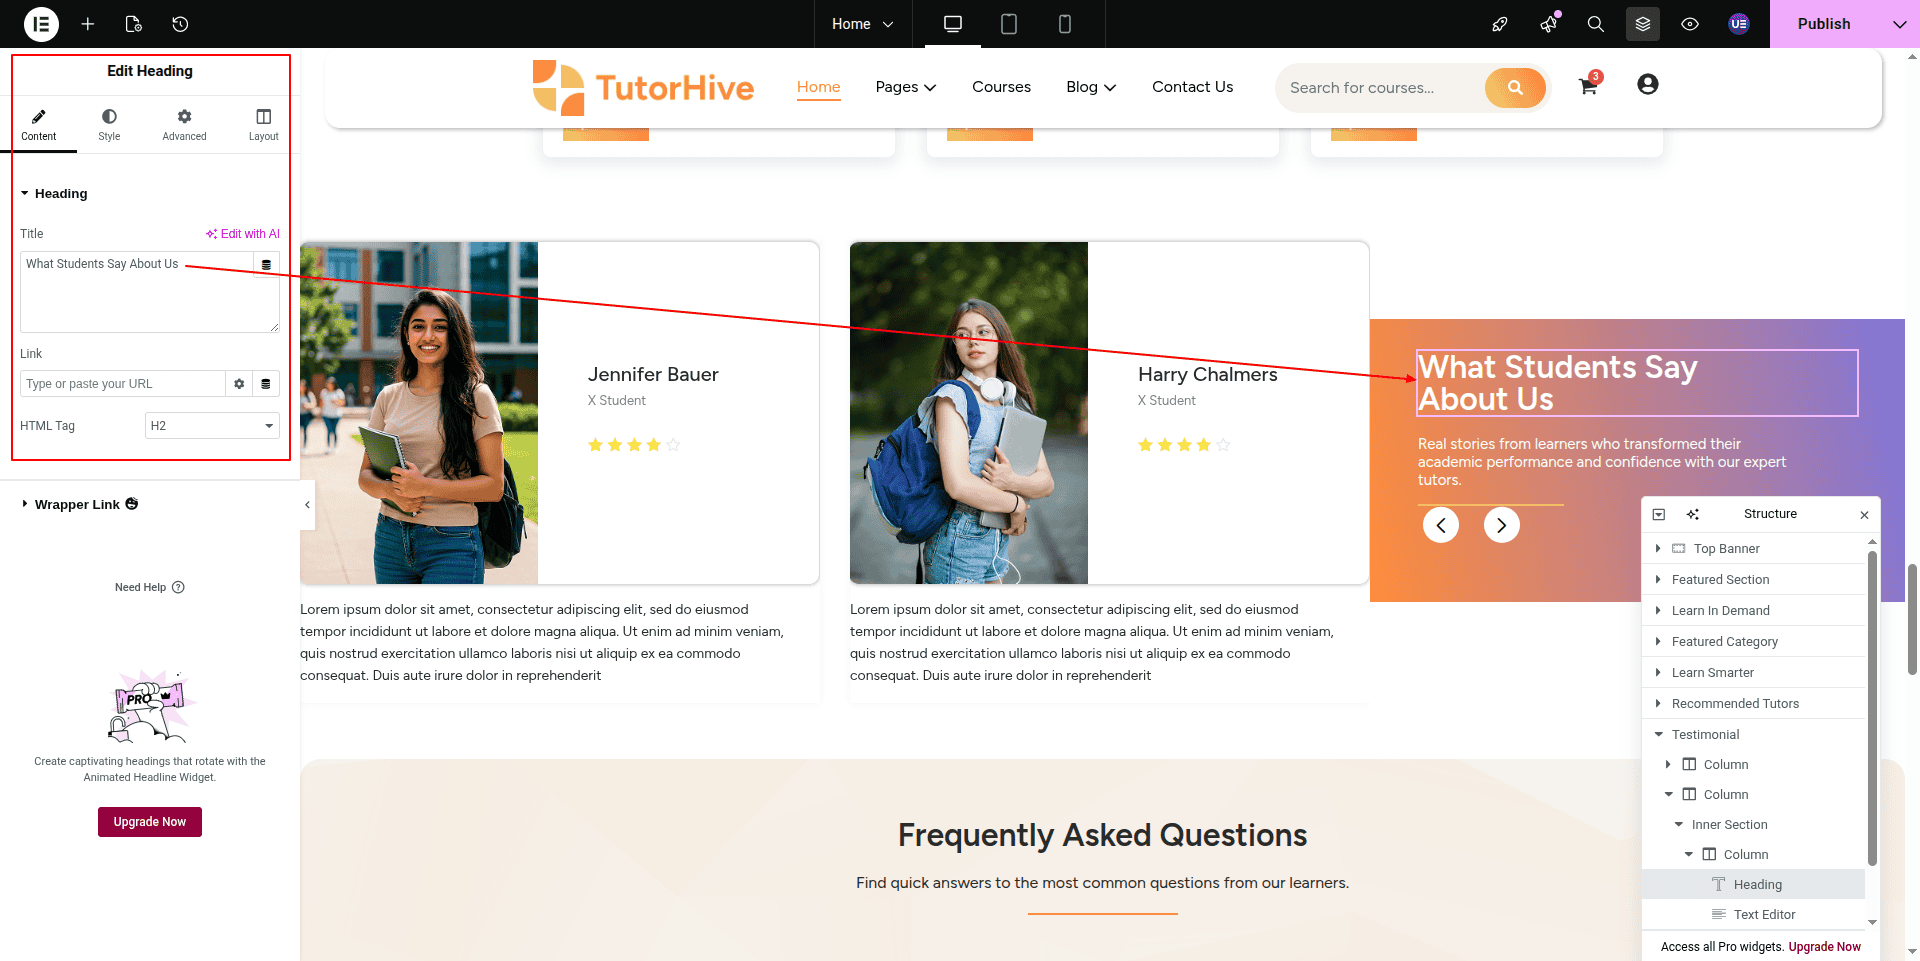Image resolution: width=1920 pixels, height=961 pixels.
Task: Open the Elementor logo menu
Action: tap(41, 24)
